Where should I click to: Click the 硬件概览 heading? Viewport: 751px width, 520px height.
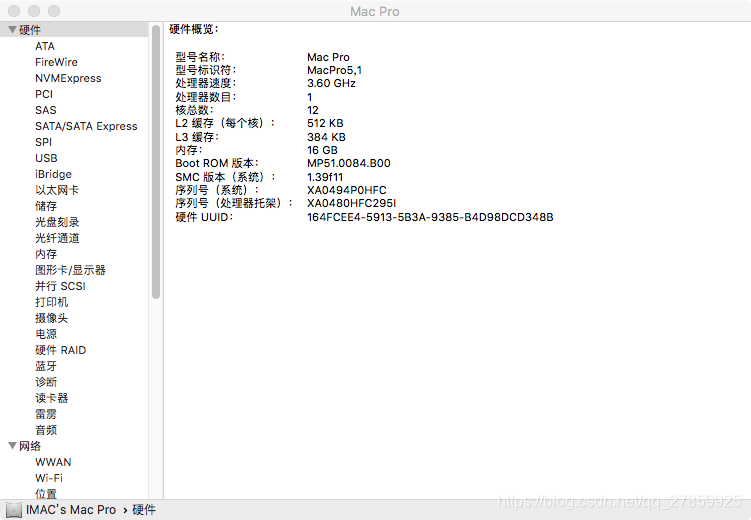194,29
